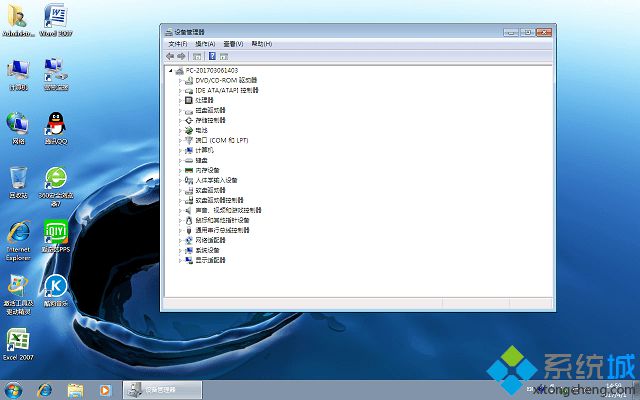Select the Internet Explorer desktop icon

pos(18,240)
